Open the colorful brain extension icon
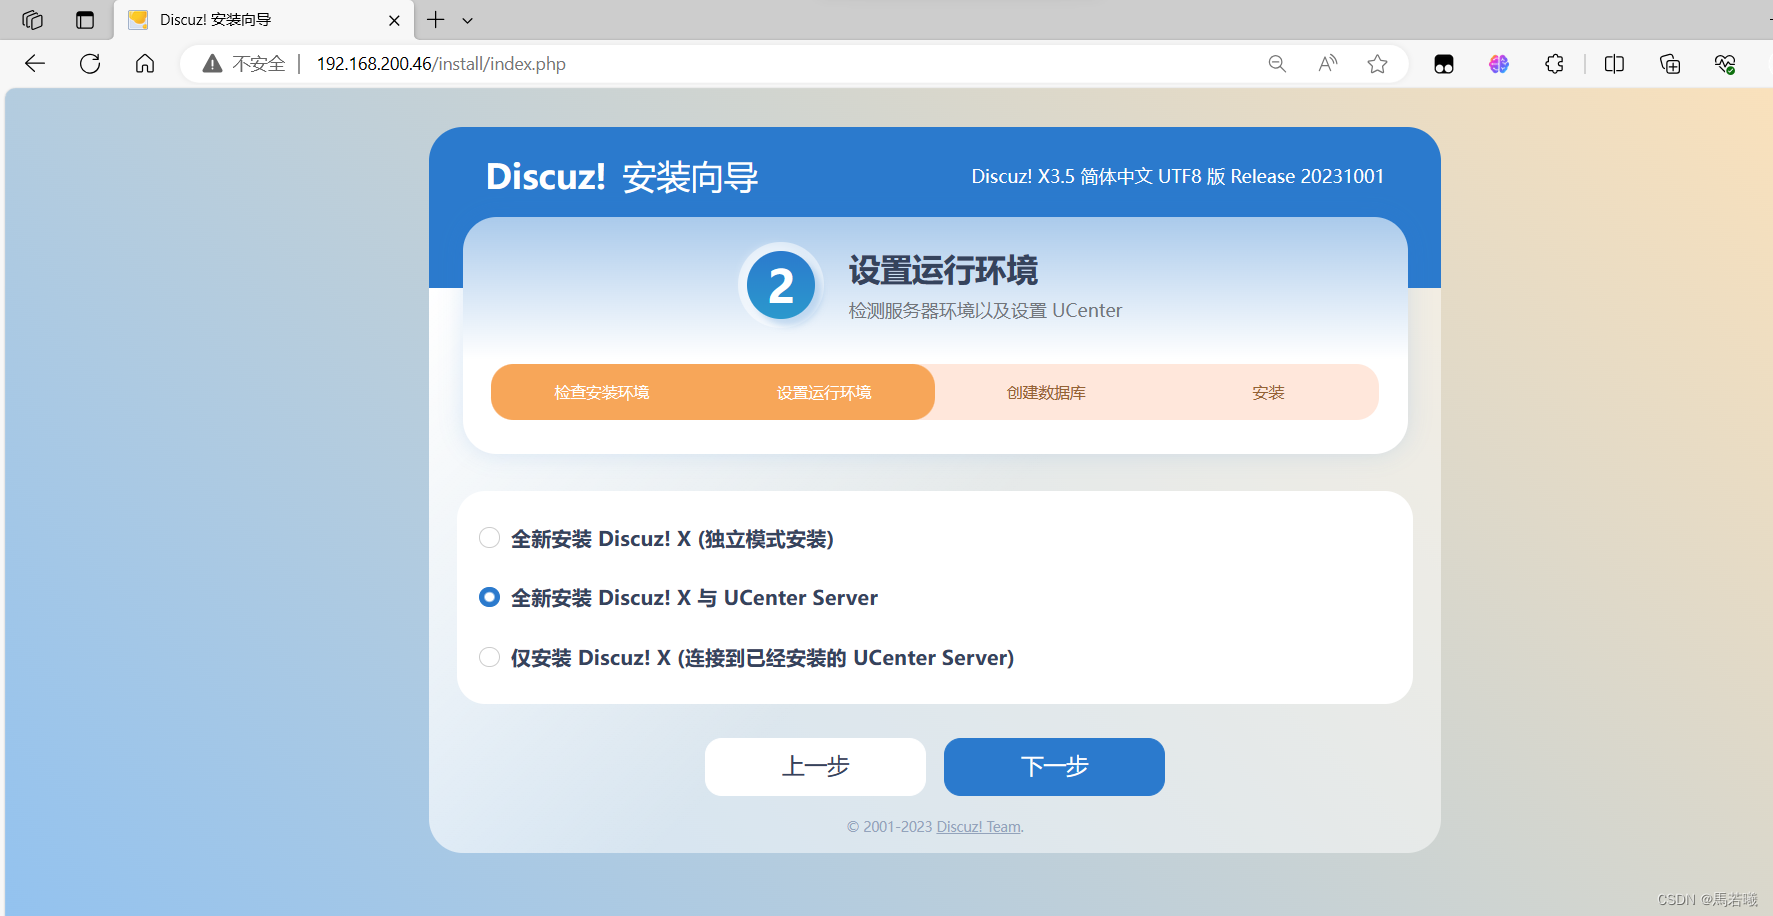The width and height of the screenshot is (1773, 916). [x=1499, y=64]
